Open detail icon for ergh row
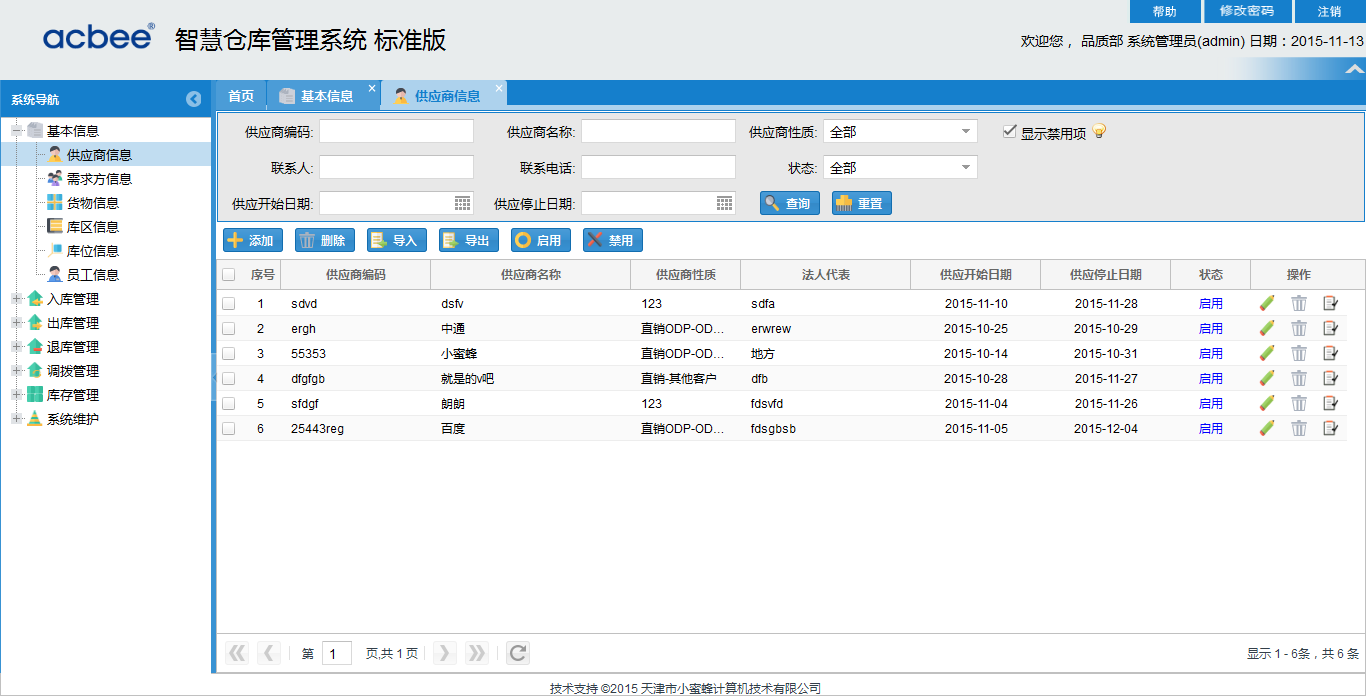Image resolution: width=1366 pixels, height=696 pixels. coord(1330,328)
